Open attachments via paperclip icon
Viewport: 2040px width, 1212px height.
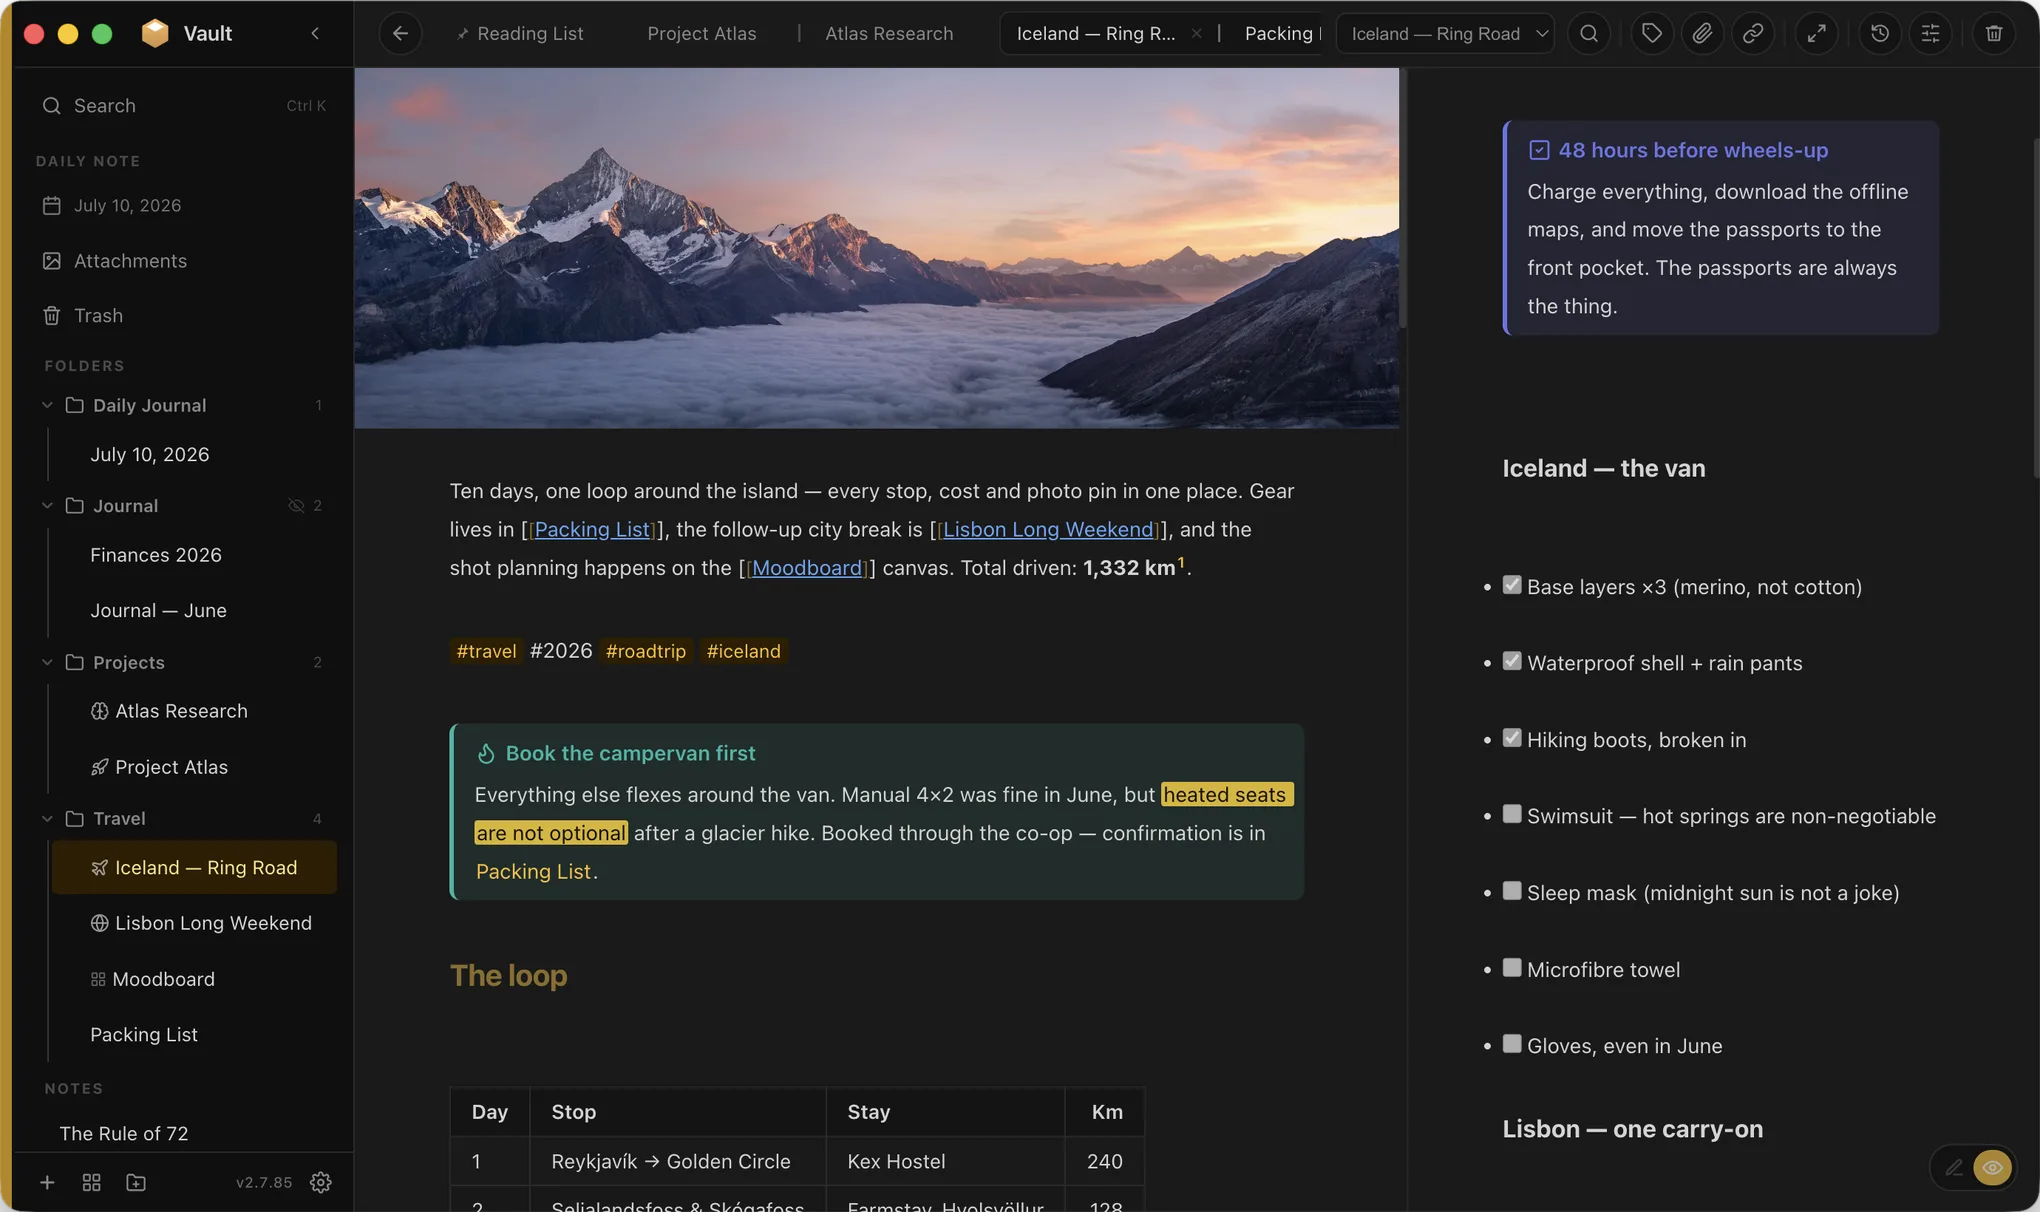tap(1702, 33)
